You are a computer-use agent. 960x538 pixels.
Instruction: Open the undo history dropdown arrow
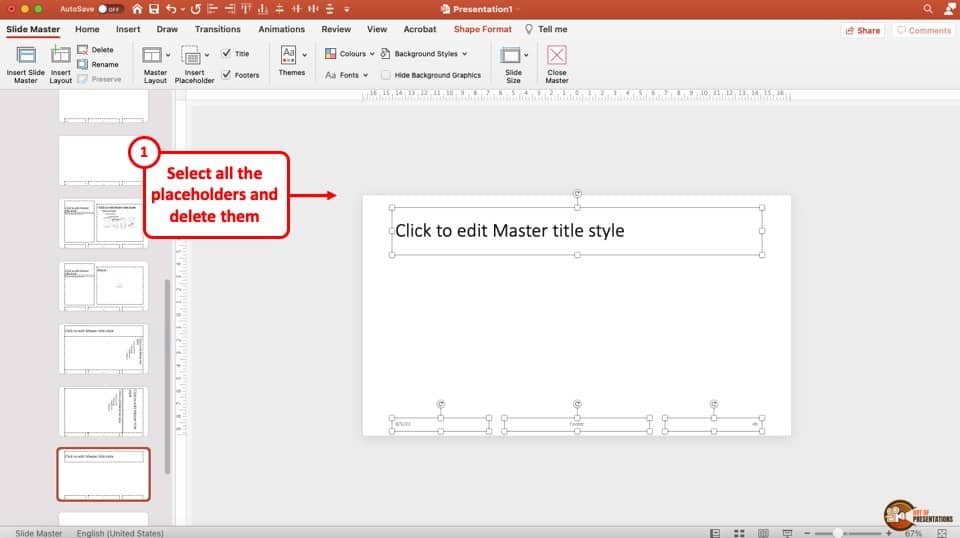pos(182,9)
